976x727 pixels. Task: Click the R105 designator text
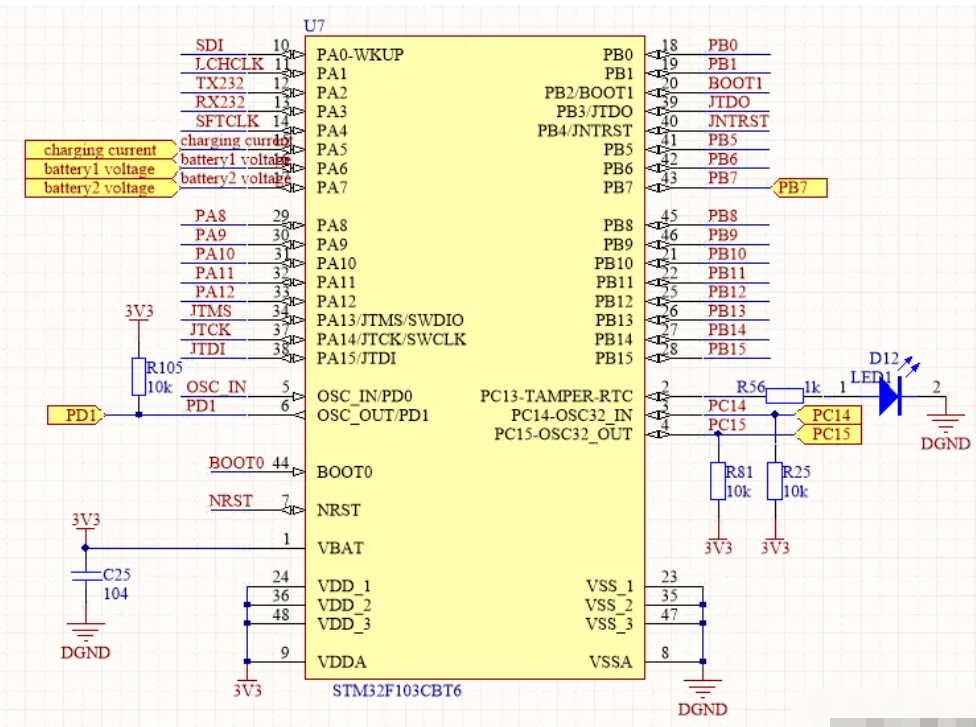[x=164, y=368]
